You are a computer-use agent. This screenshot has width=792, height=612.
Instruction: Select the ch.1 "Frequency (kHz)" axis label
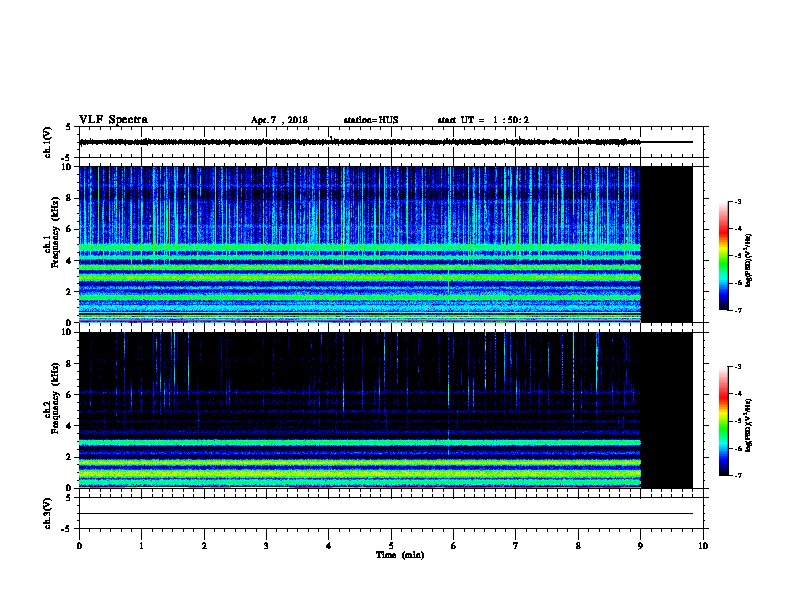pyautogui.click(x=55, y=232)
